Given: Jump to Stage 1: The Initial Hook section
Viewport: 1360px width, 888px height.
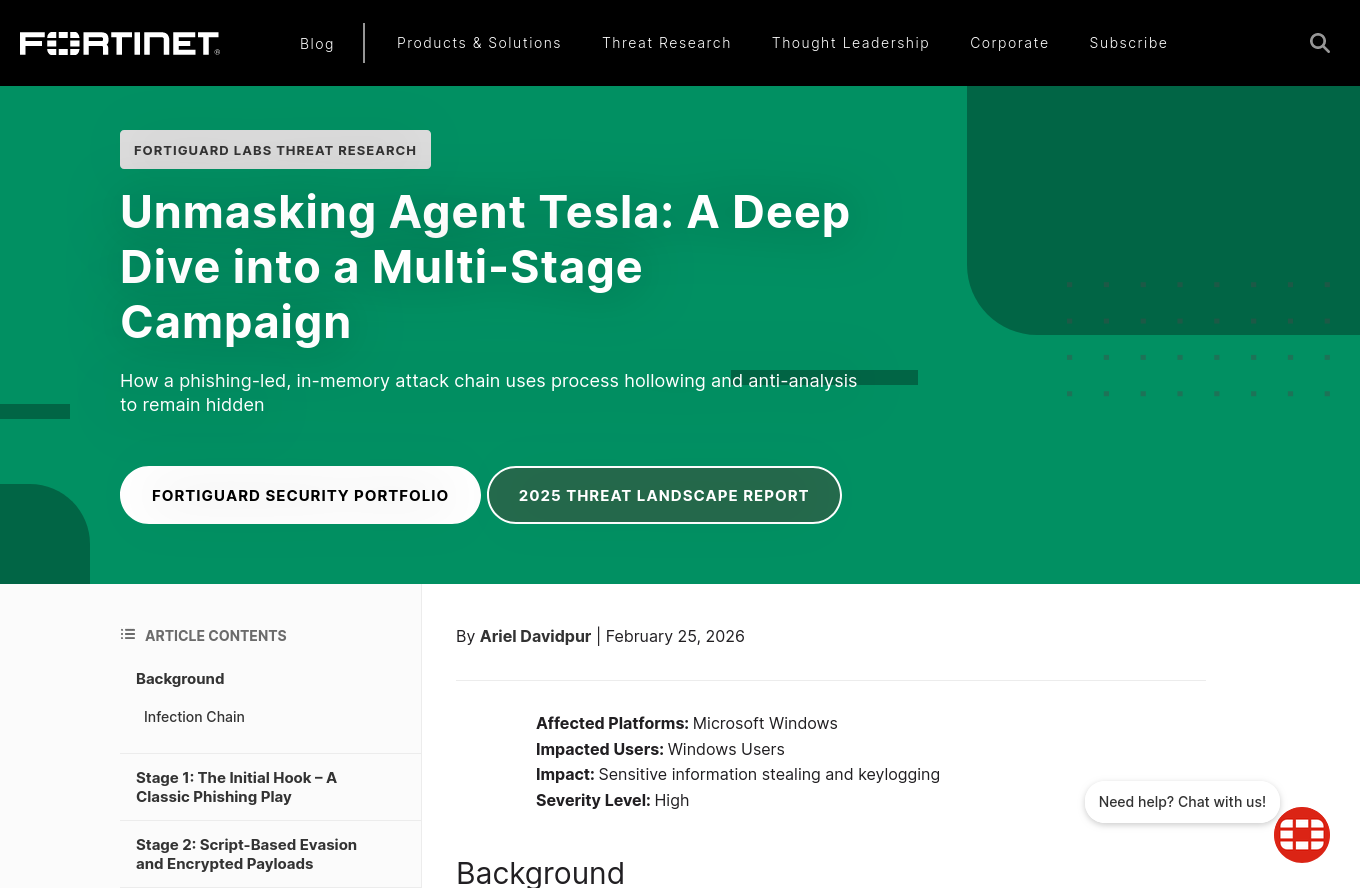Looking at the screenshot, I should coord(236,787).
